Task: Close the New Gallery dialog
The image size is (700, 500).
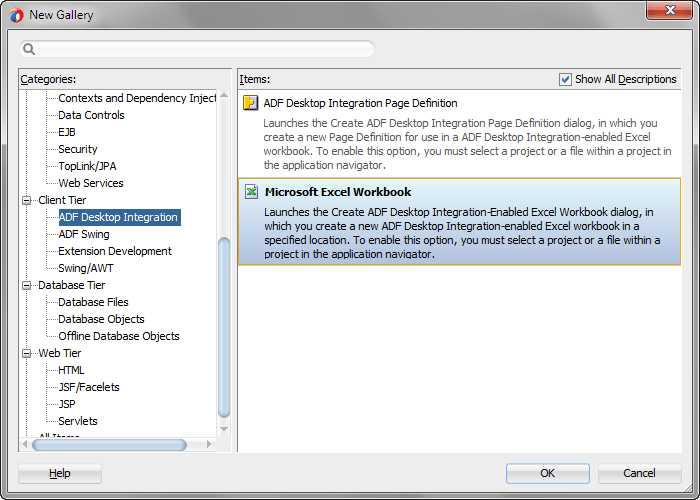Action: [x=669, y=10]
